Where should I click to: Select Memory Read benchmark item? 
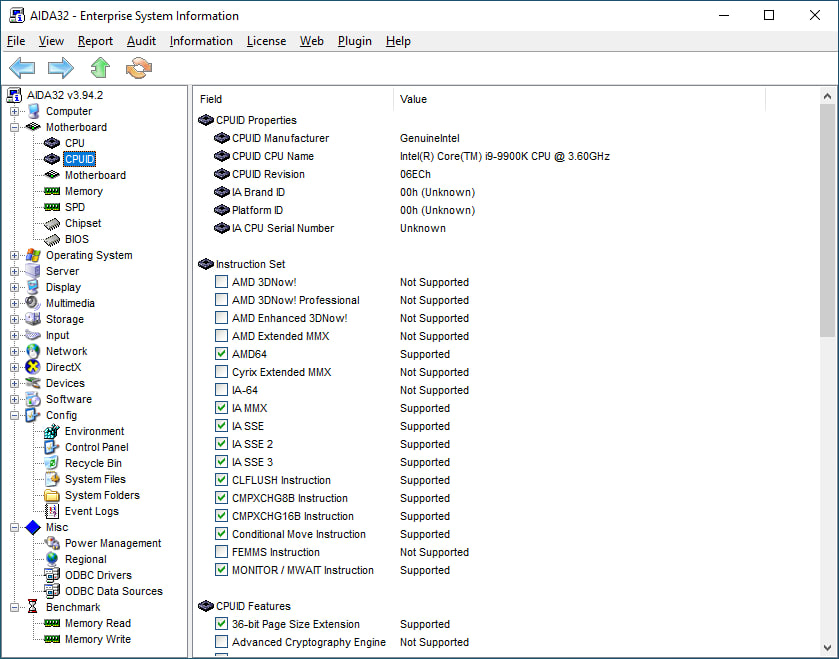click(98, 623)
